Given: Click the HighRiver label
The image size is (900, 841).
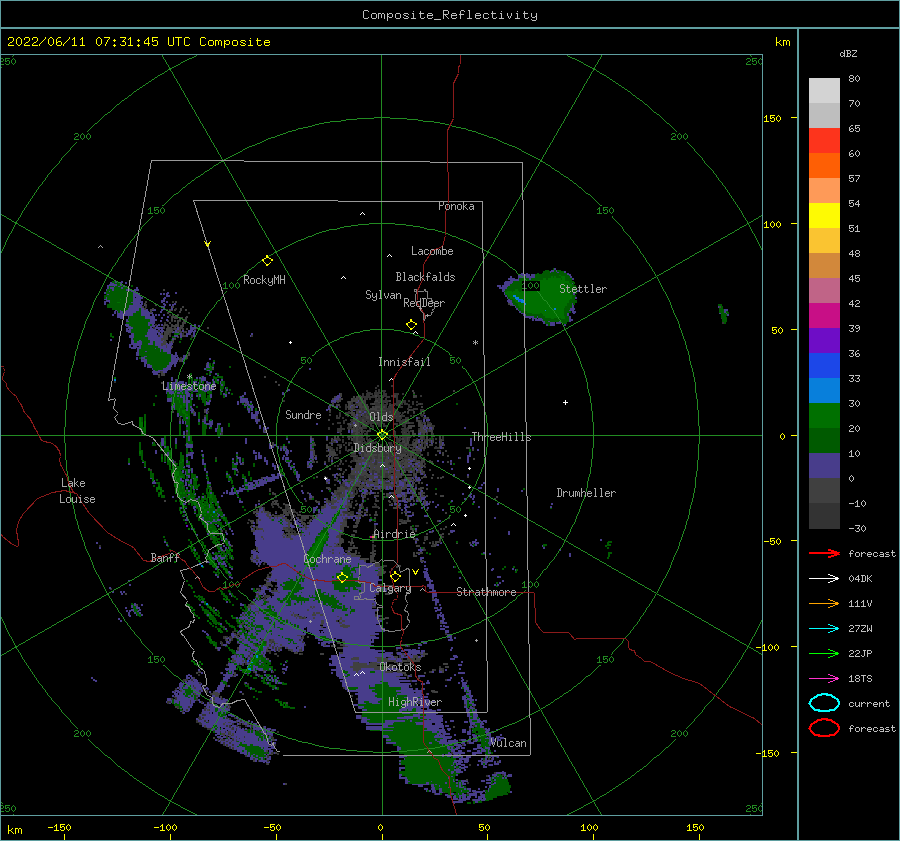Looking at the screenshot, I should tap(414, 702).
